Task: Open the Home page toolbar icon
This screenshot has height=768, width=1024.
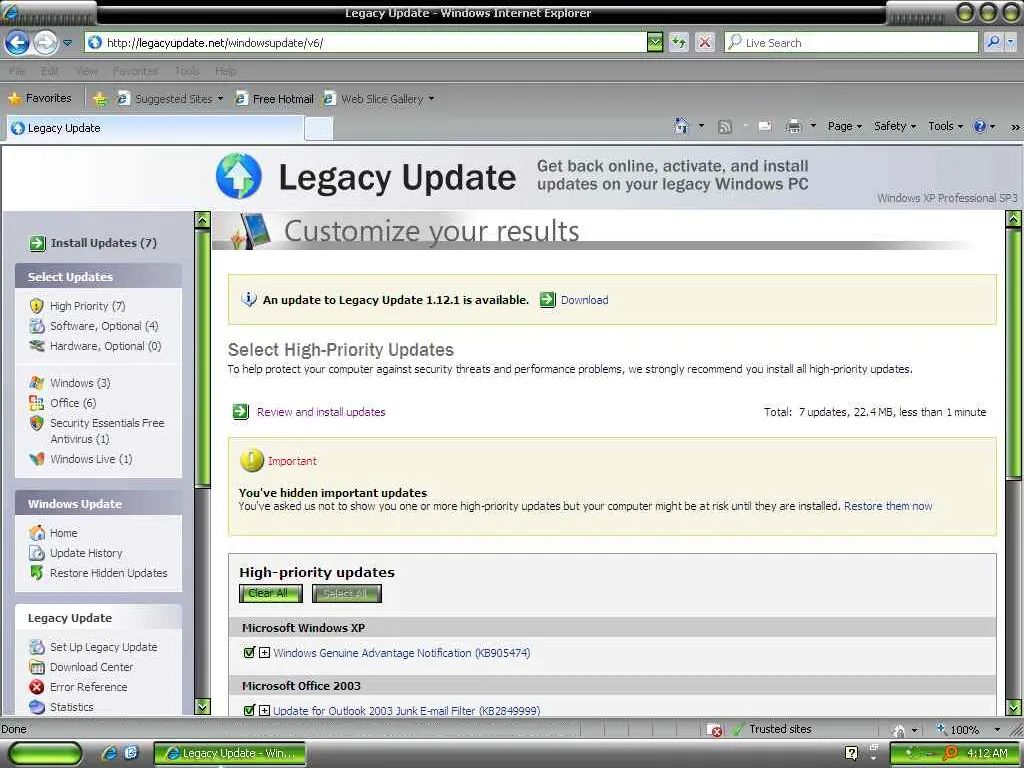Action: tap(681, 126)
